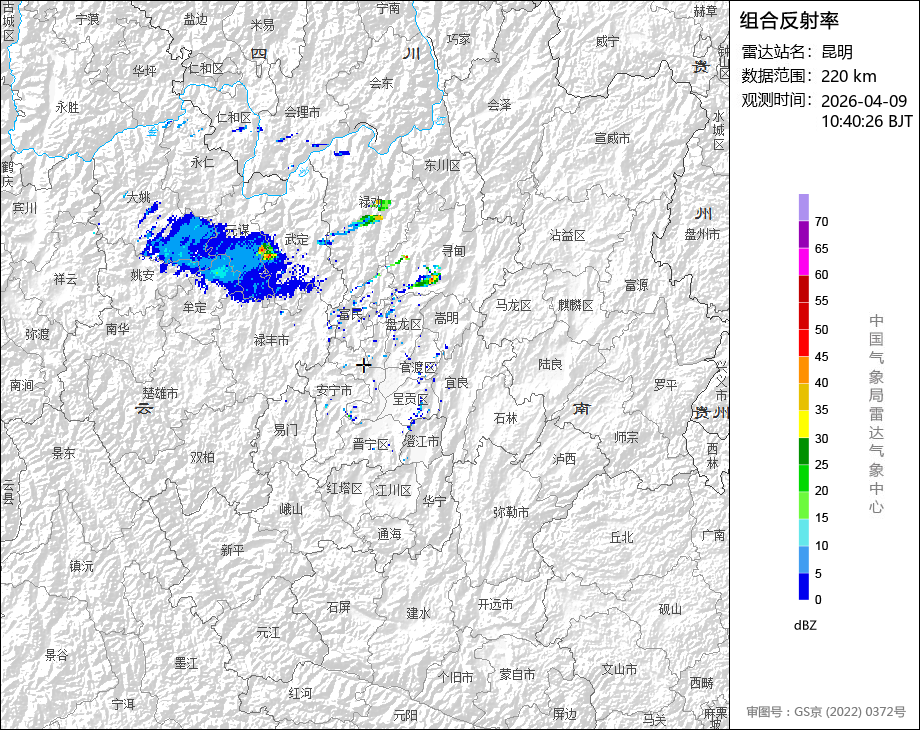Click the legend value label 20
This screenshot has width=920, height=730.
click(821, 491)
